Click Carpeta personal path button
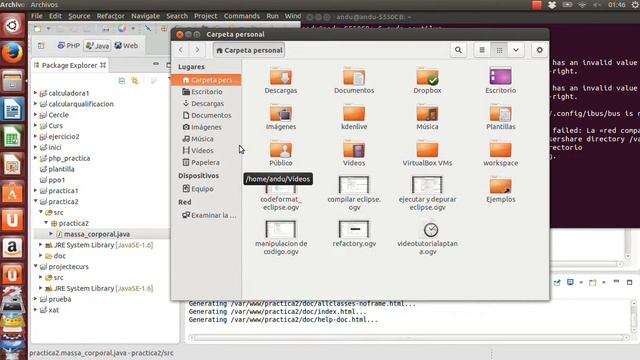640x360 pixels. [x=249, y=50]
